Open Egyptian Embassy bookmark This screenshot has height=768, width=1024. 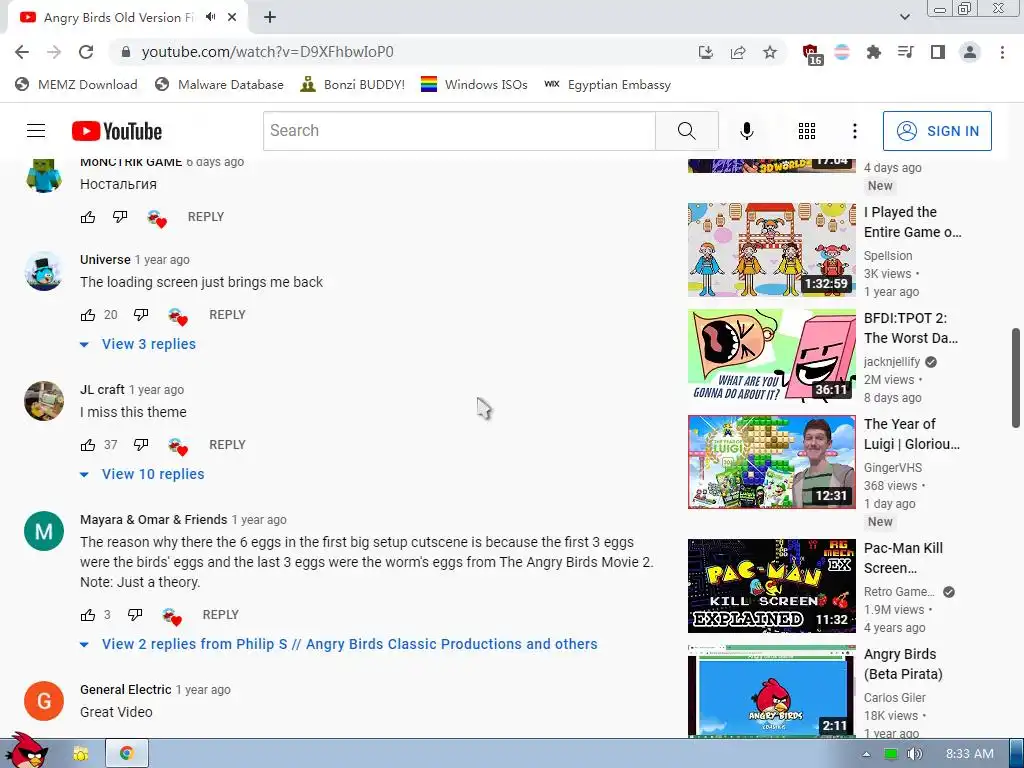607,84
